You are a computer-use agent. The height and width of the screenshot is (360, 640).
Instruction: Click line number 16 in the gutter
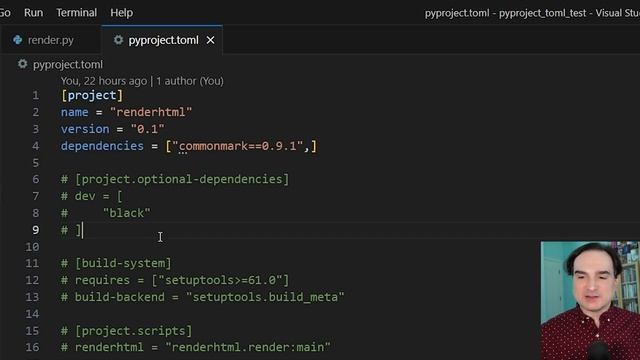[33, 347]
